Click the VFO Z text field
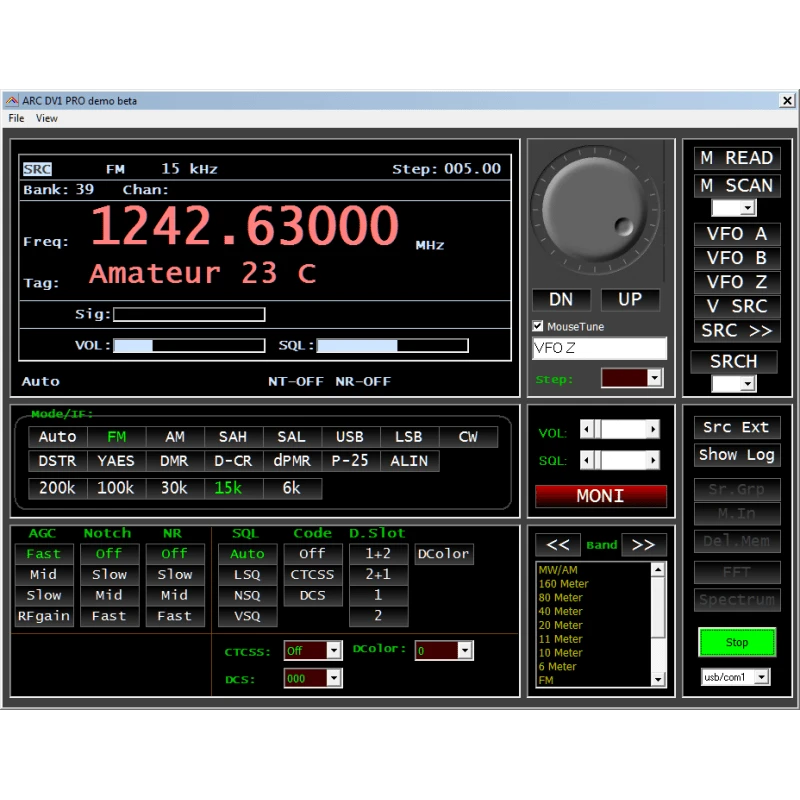This screenshot has width=800, height=800. (x=599, y=348)
